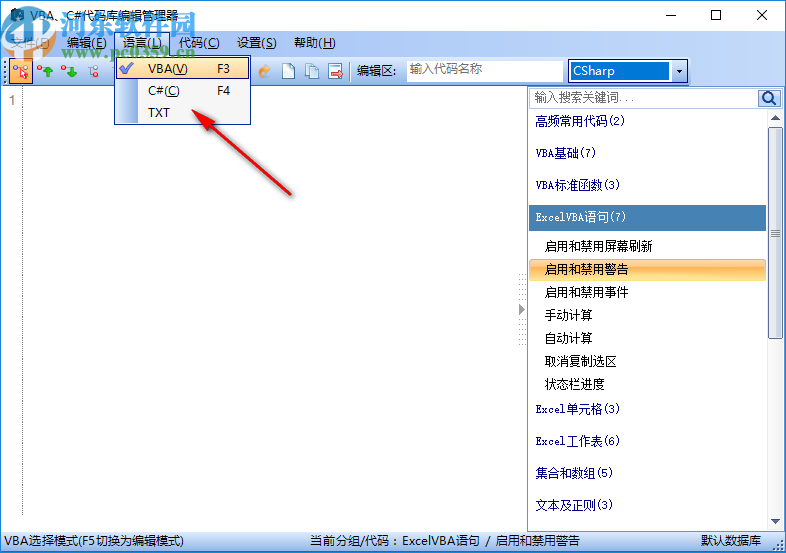Click the code list scrollbar up arrow
The width and height of the screenshot is (786, 553).
(775, 118)
